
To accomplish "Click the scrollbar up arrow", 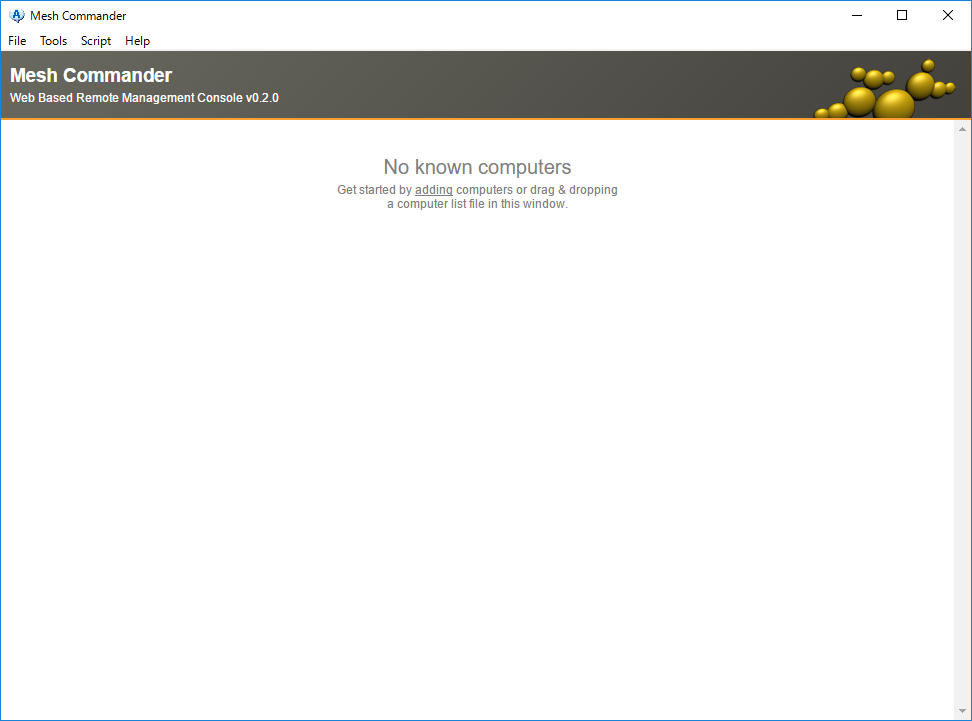I will (x=962, y=130).
